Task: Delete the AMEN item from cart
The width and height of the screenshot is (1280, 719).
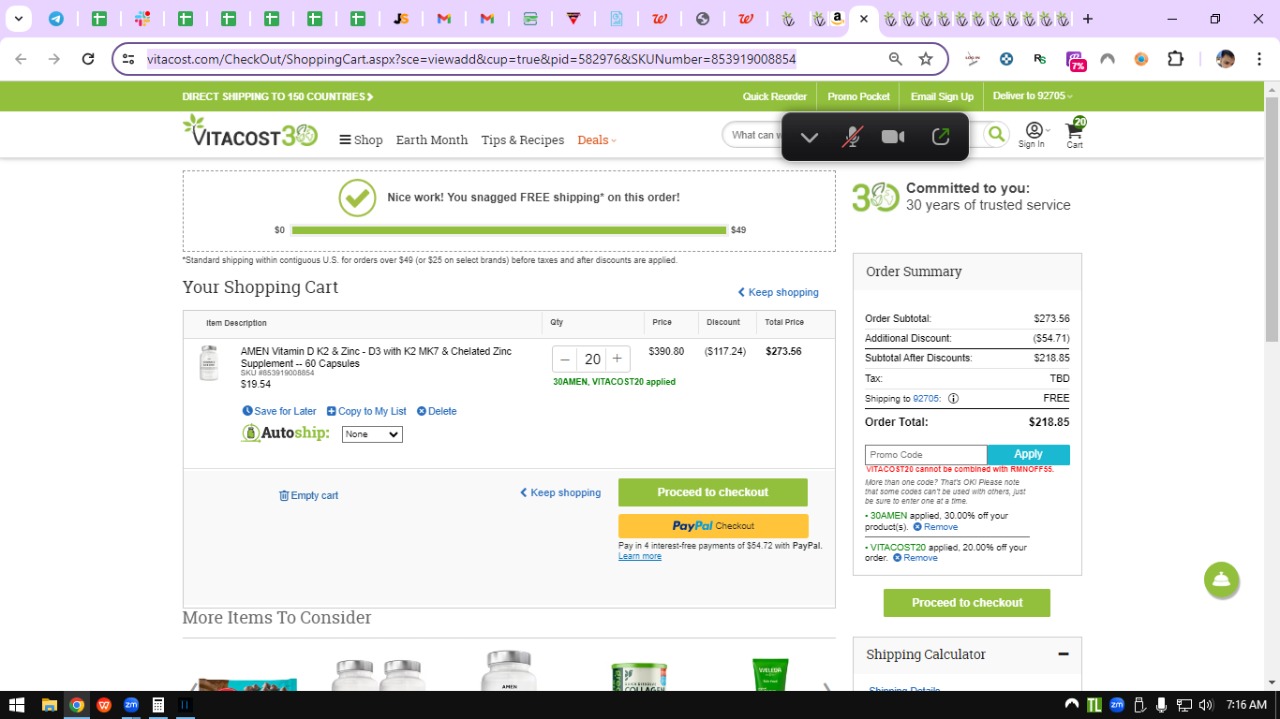Action: coord(436,411)
